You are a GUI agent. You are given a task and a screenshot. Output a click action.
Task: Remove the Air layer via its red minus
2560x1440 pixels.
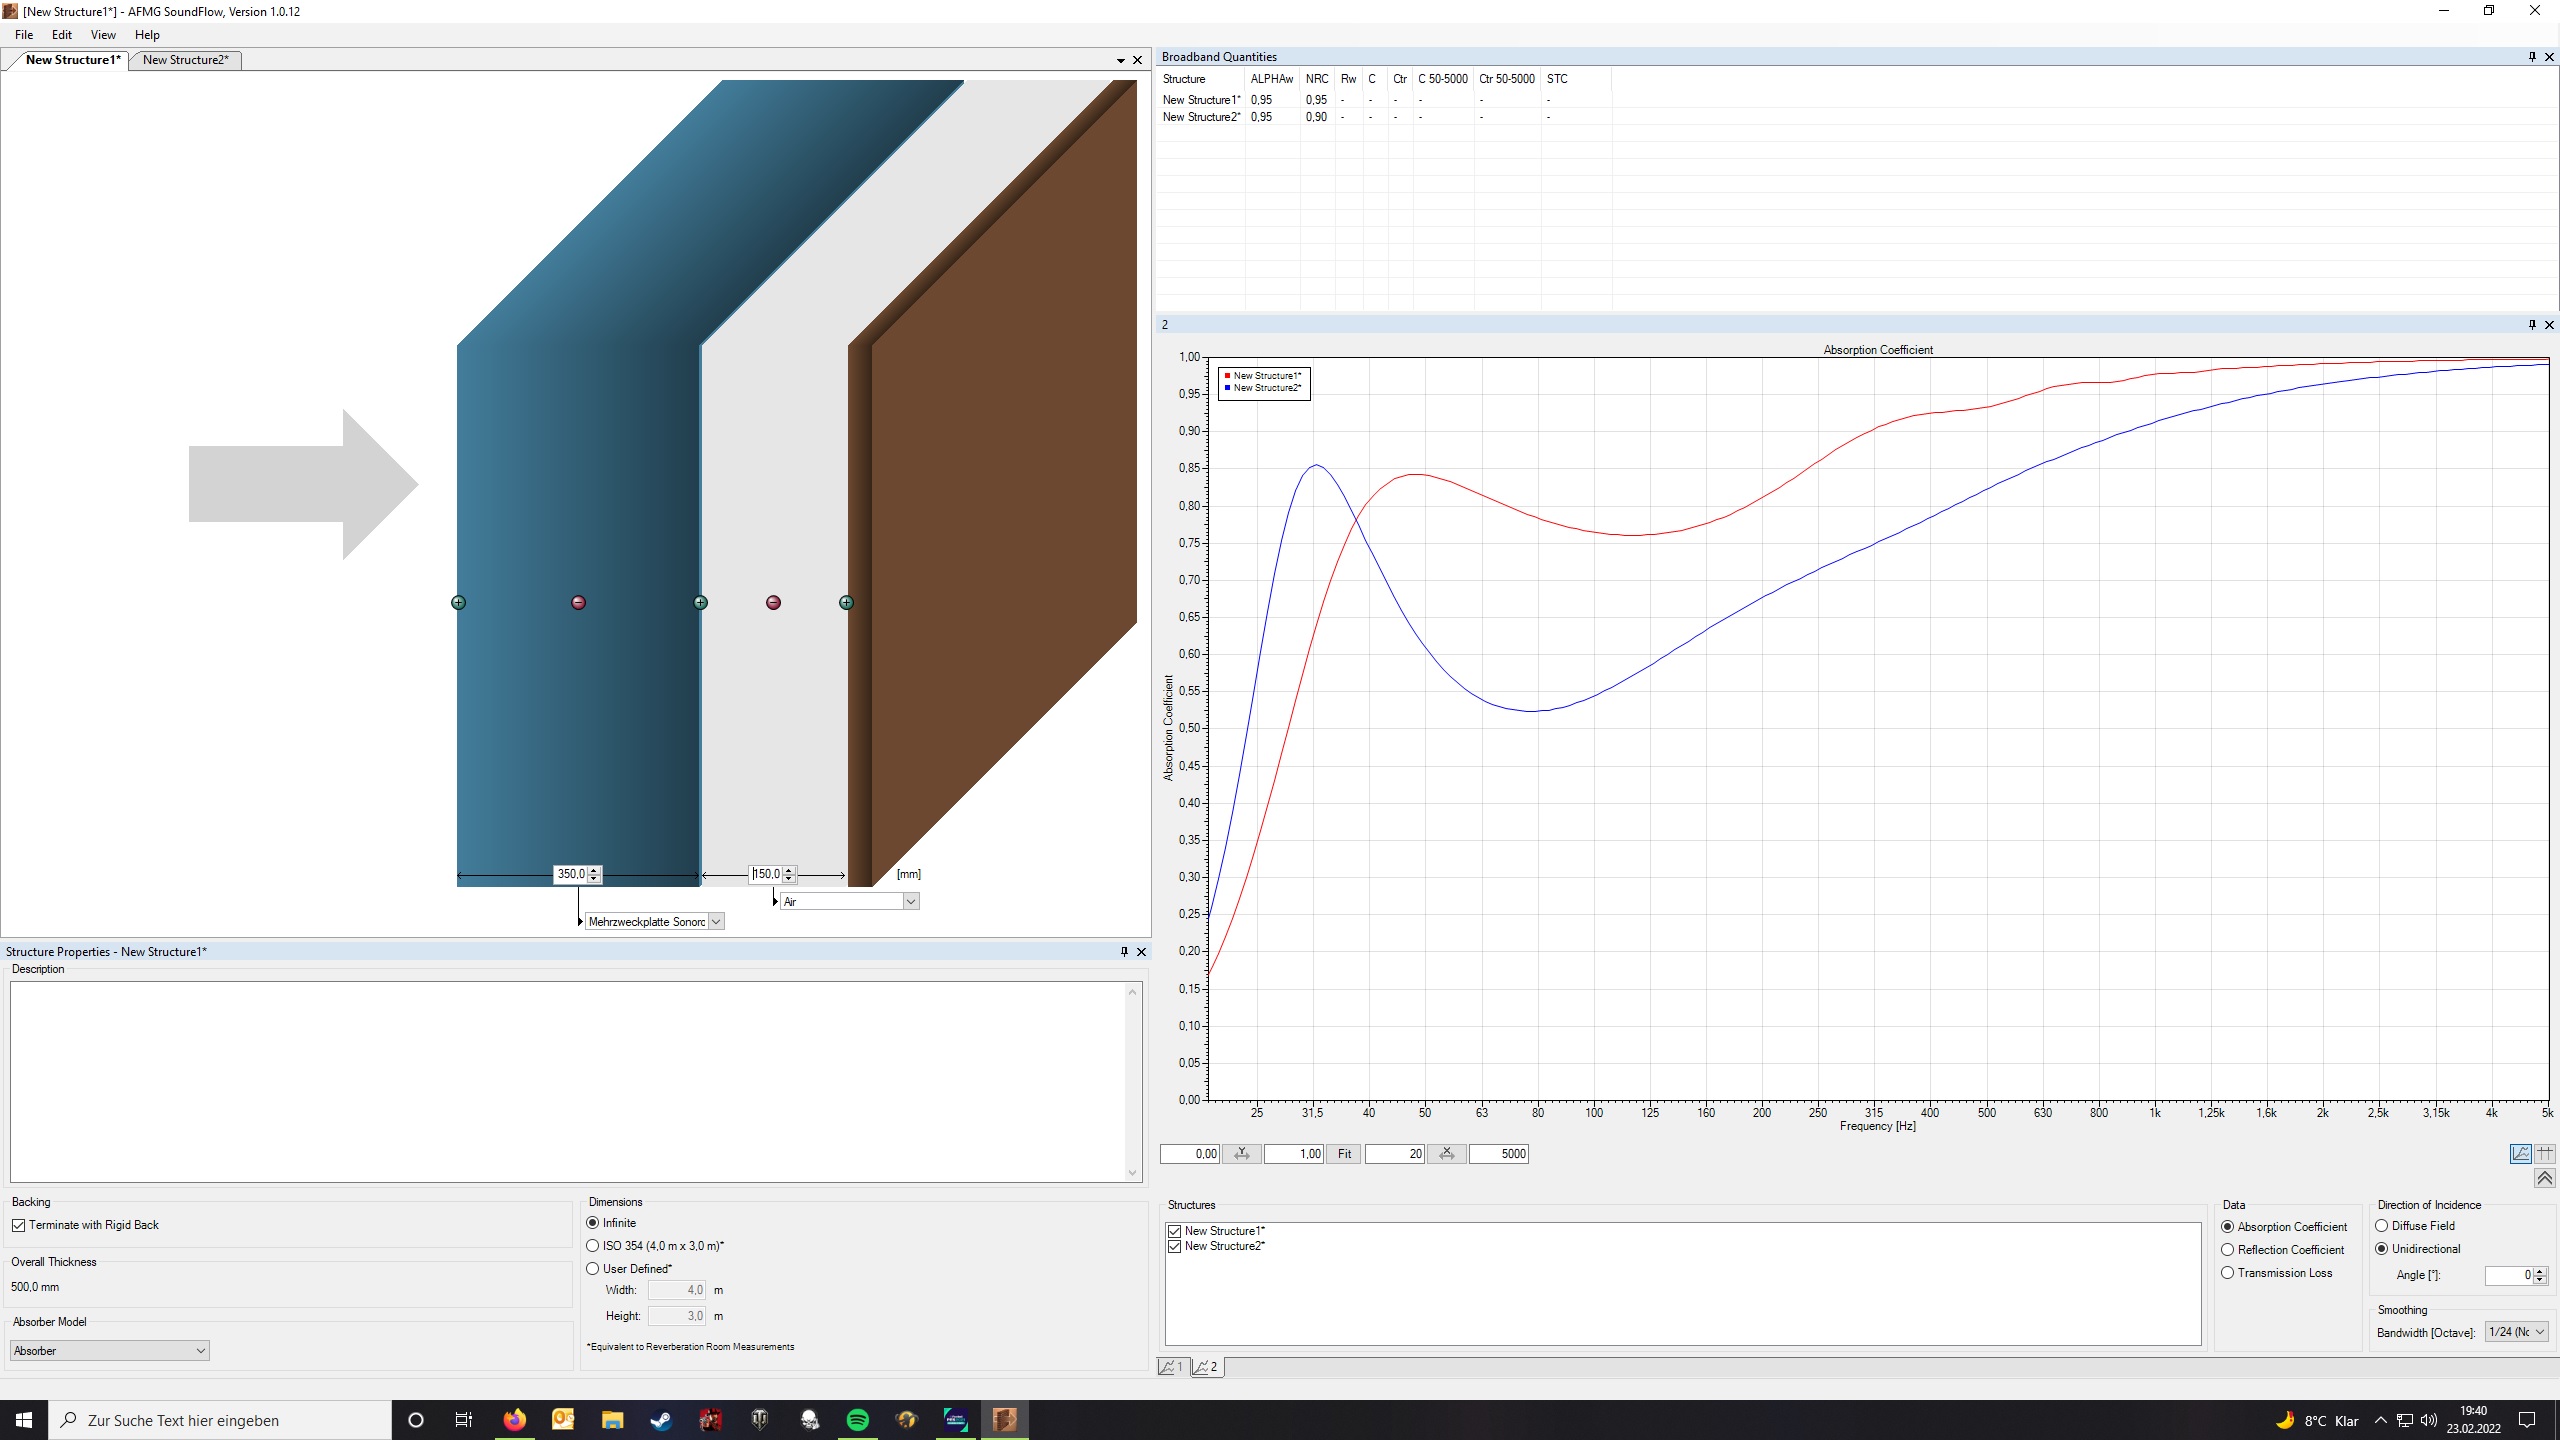(773, 603)
